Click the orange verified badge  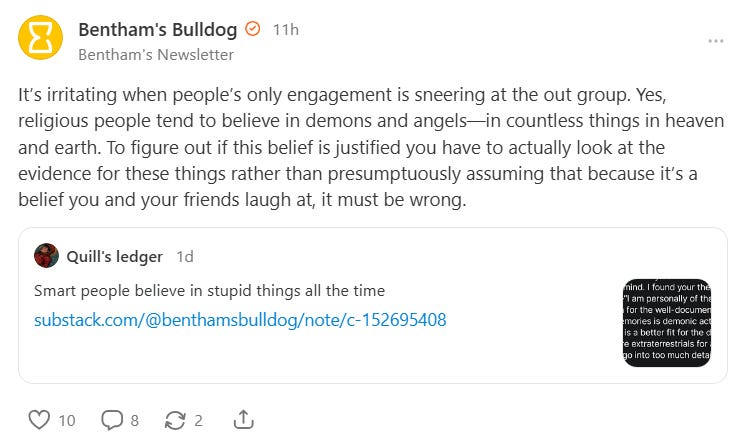(x=253, y=29)
